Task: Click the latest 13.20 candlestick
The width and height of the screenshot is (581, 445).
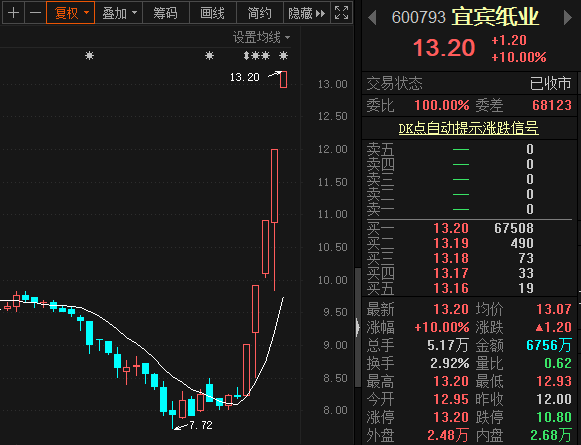Action: (x=283, y=79)
